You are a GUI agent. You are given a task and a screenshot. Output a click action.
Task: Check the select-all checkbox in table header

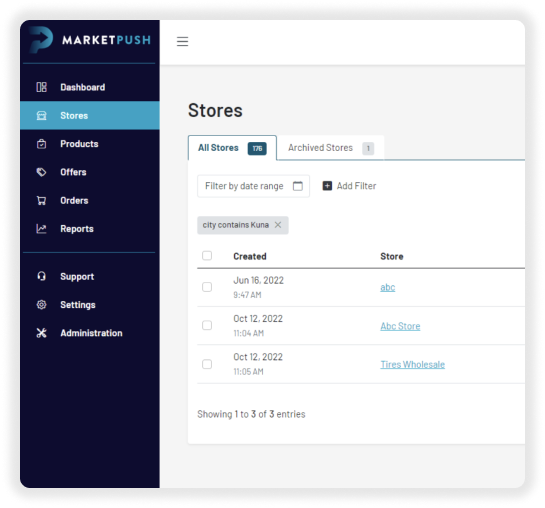[x=207, y=256]
